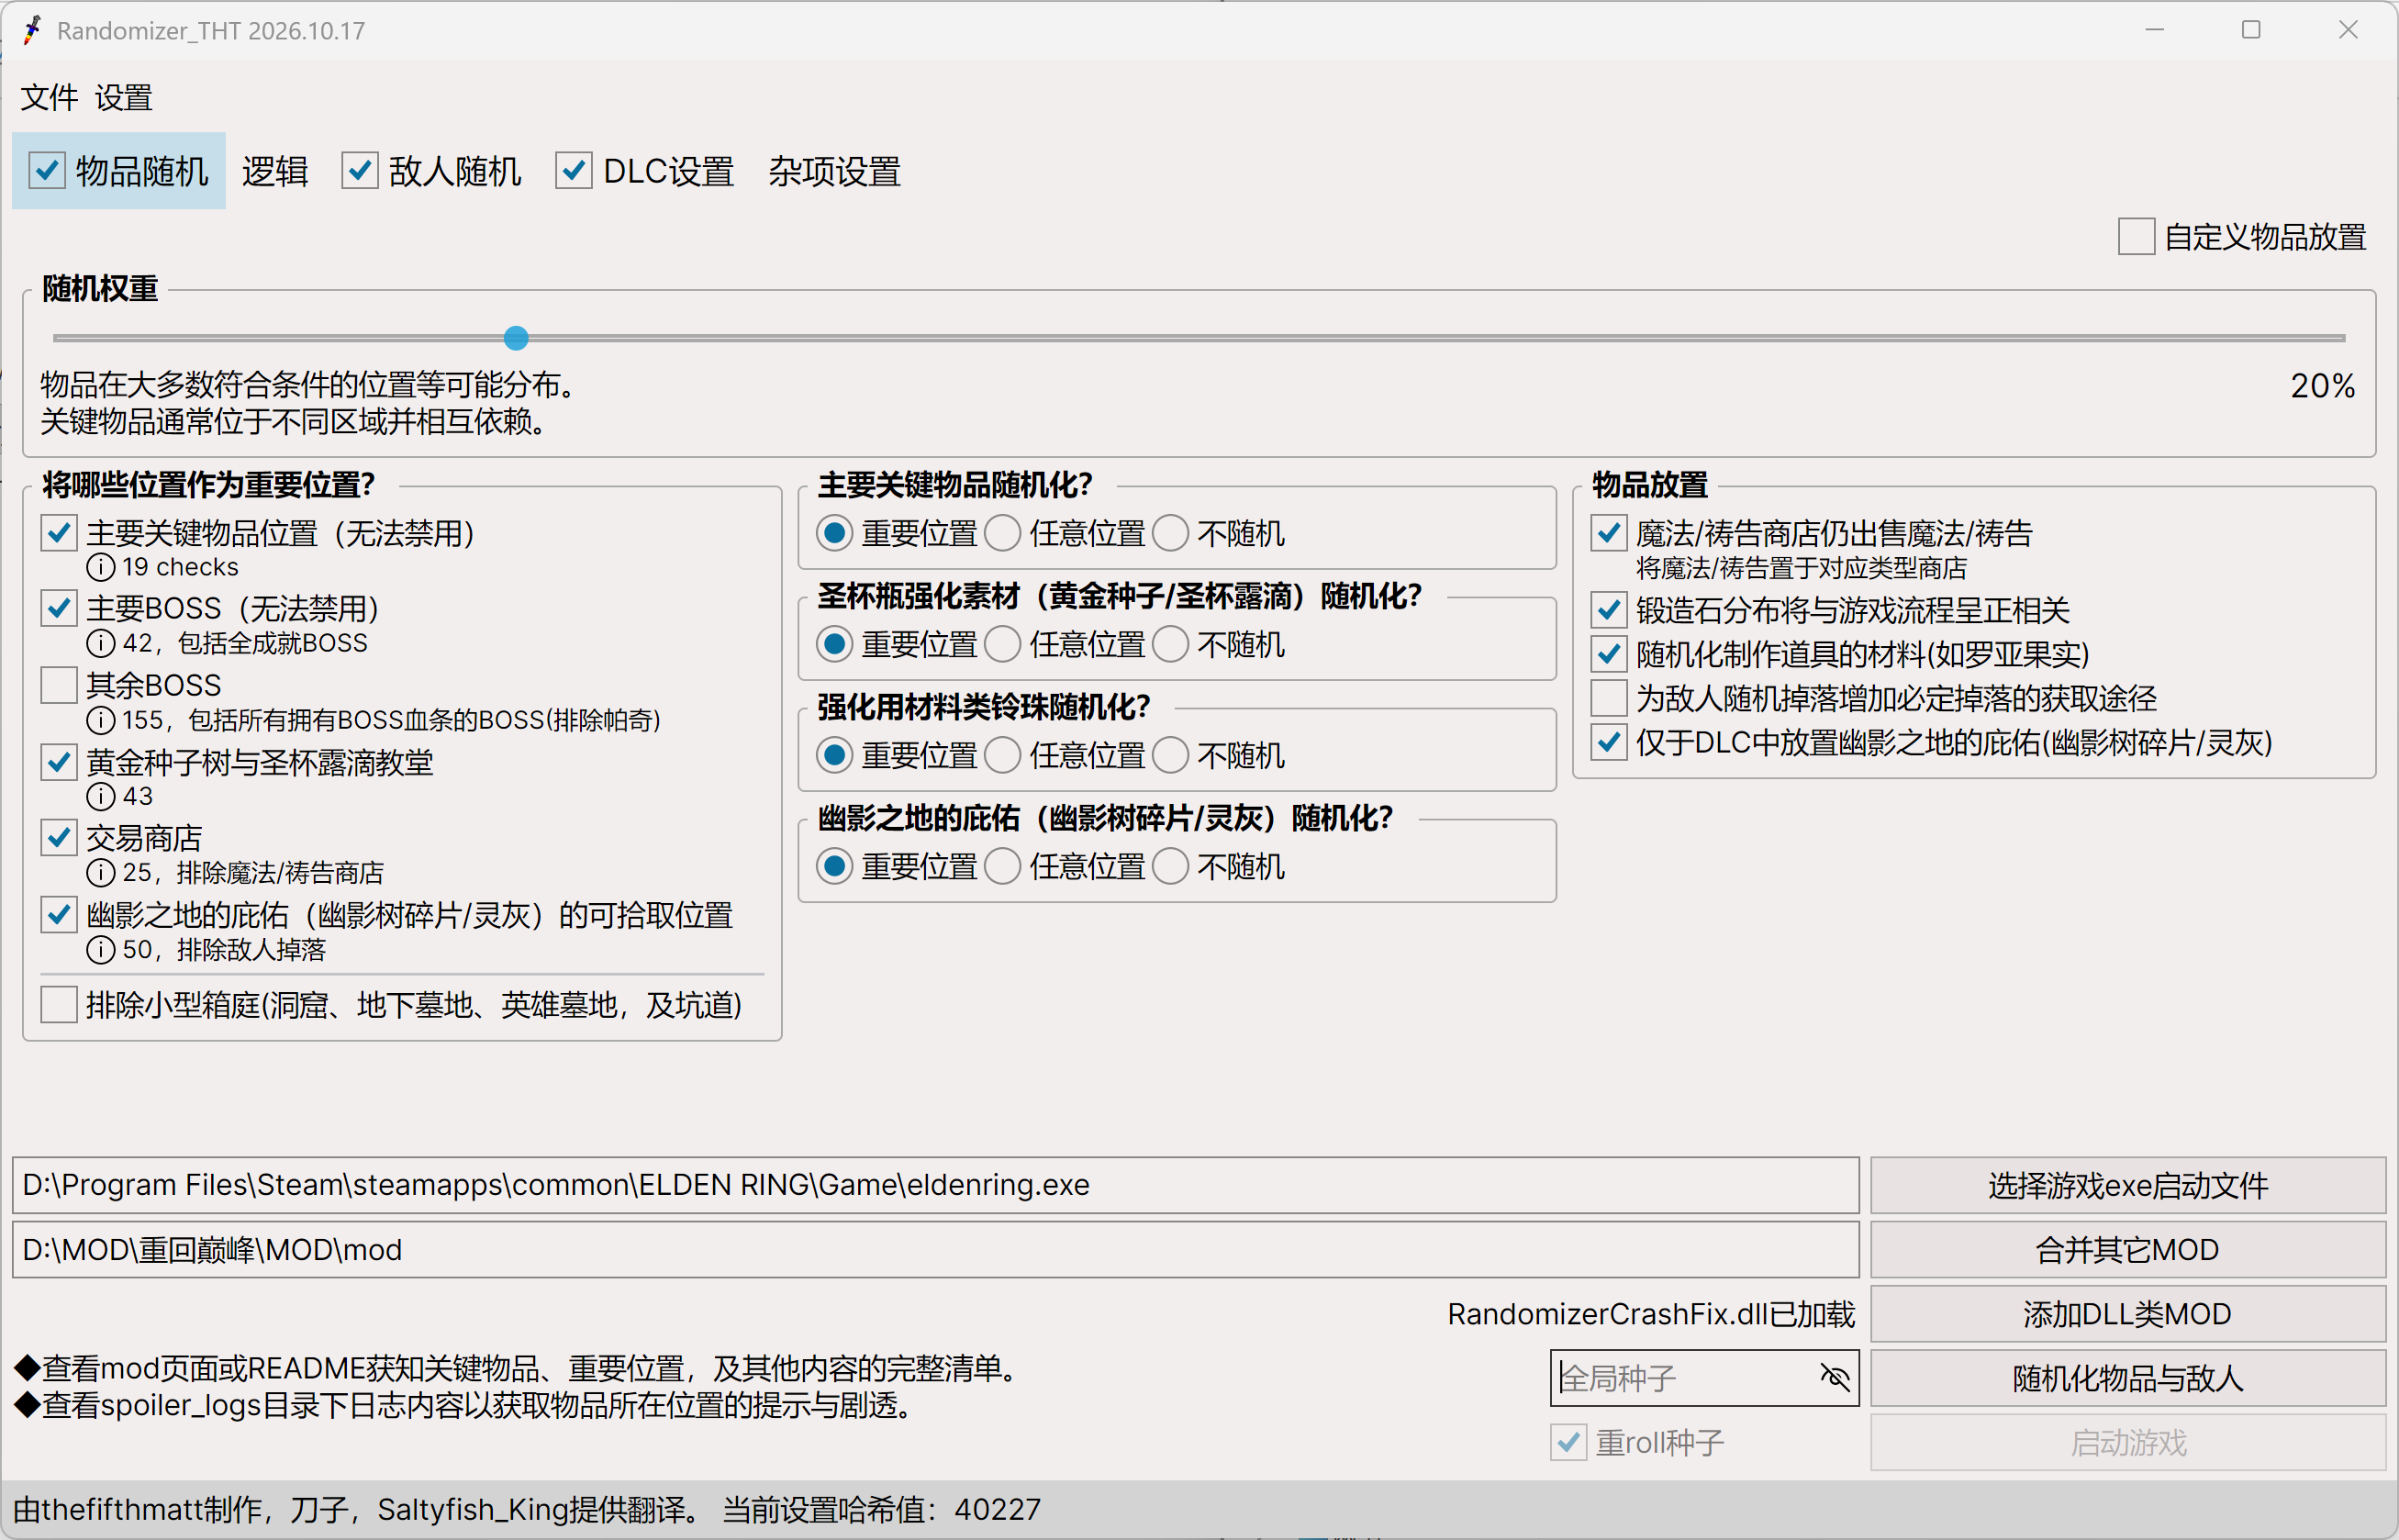Screen dimensions: 2399x1540
Task: Click the info icon next to 43
Action: 100,796
